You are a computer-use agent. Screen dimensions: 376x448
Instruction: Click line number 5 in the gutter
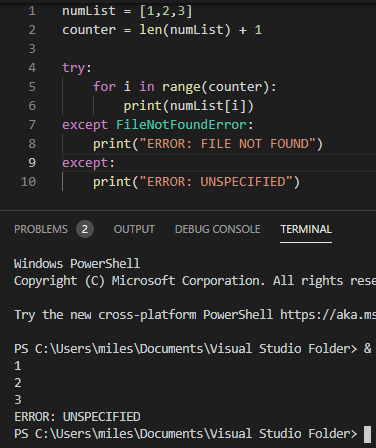pyautogui.click(x=32, y=87)
